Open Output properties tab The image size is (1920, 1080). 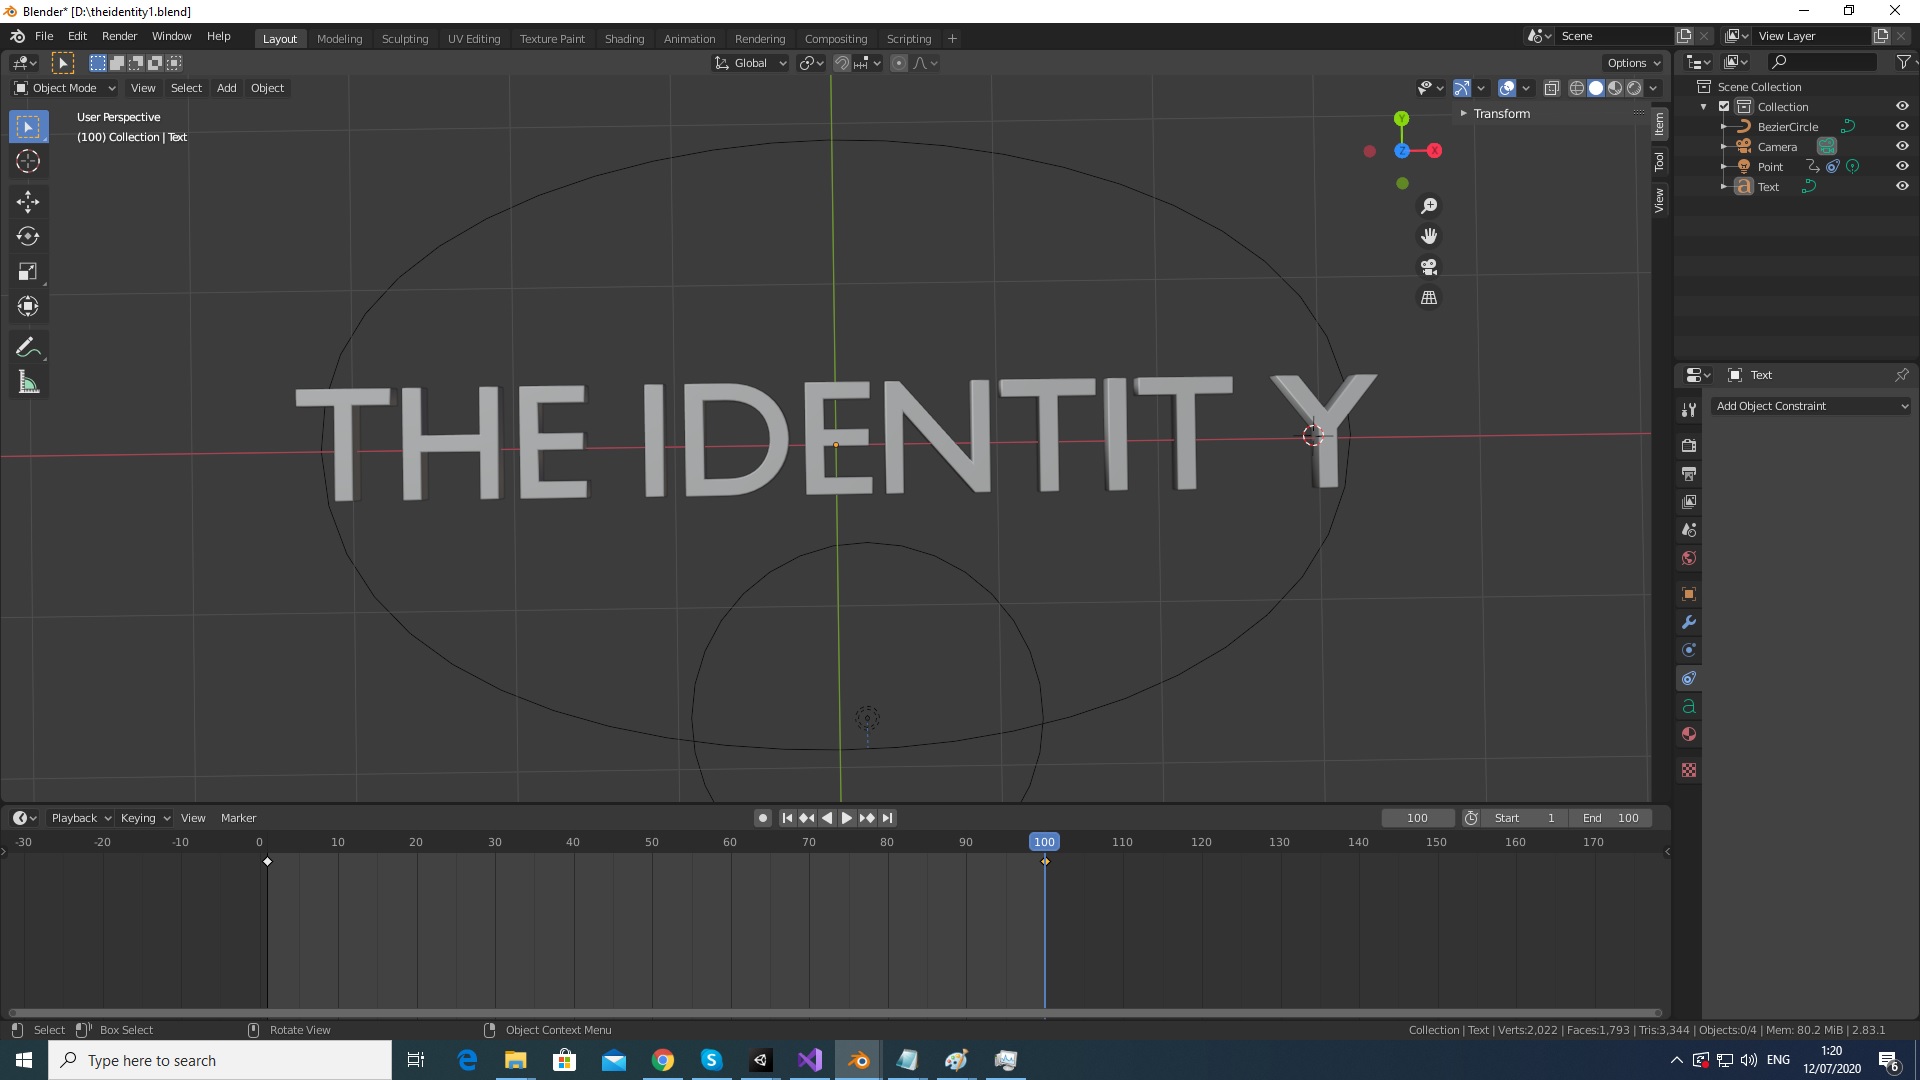[x=1689, y=473]
